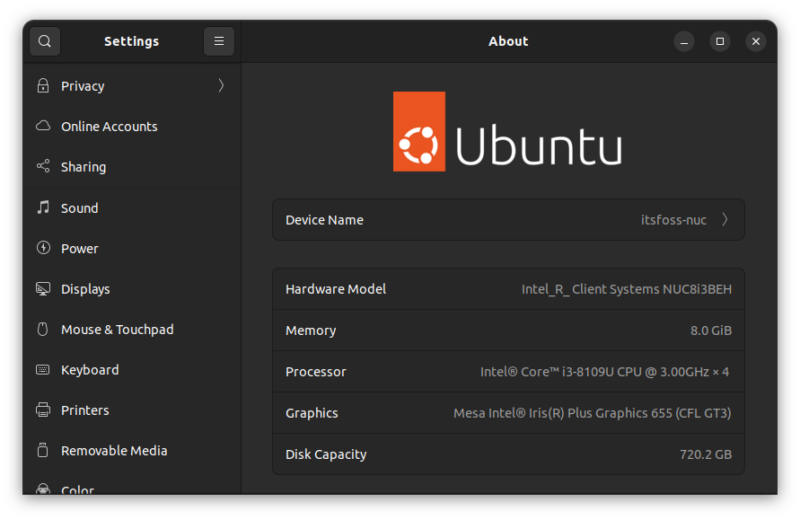Go to Sharing settings

tap(132, 166)
